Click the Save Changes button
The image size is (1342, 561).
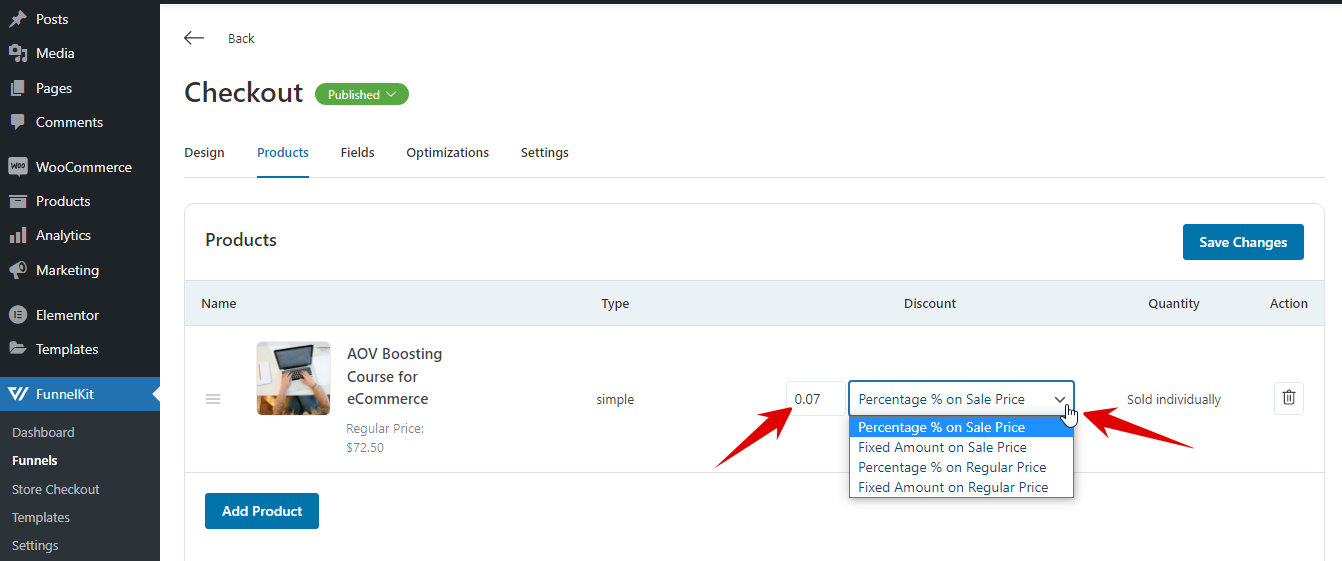click(1243, 242)
